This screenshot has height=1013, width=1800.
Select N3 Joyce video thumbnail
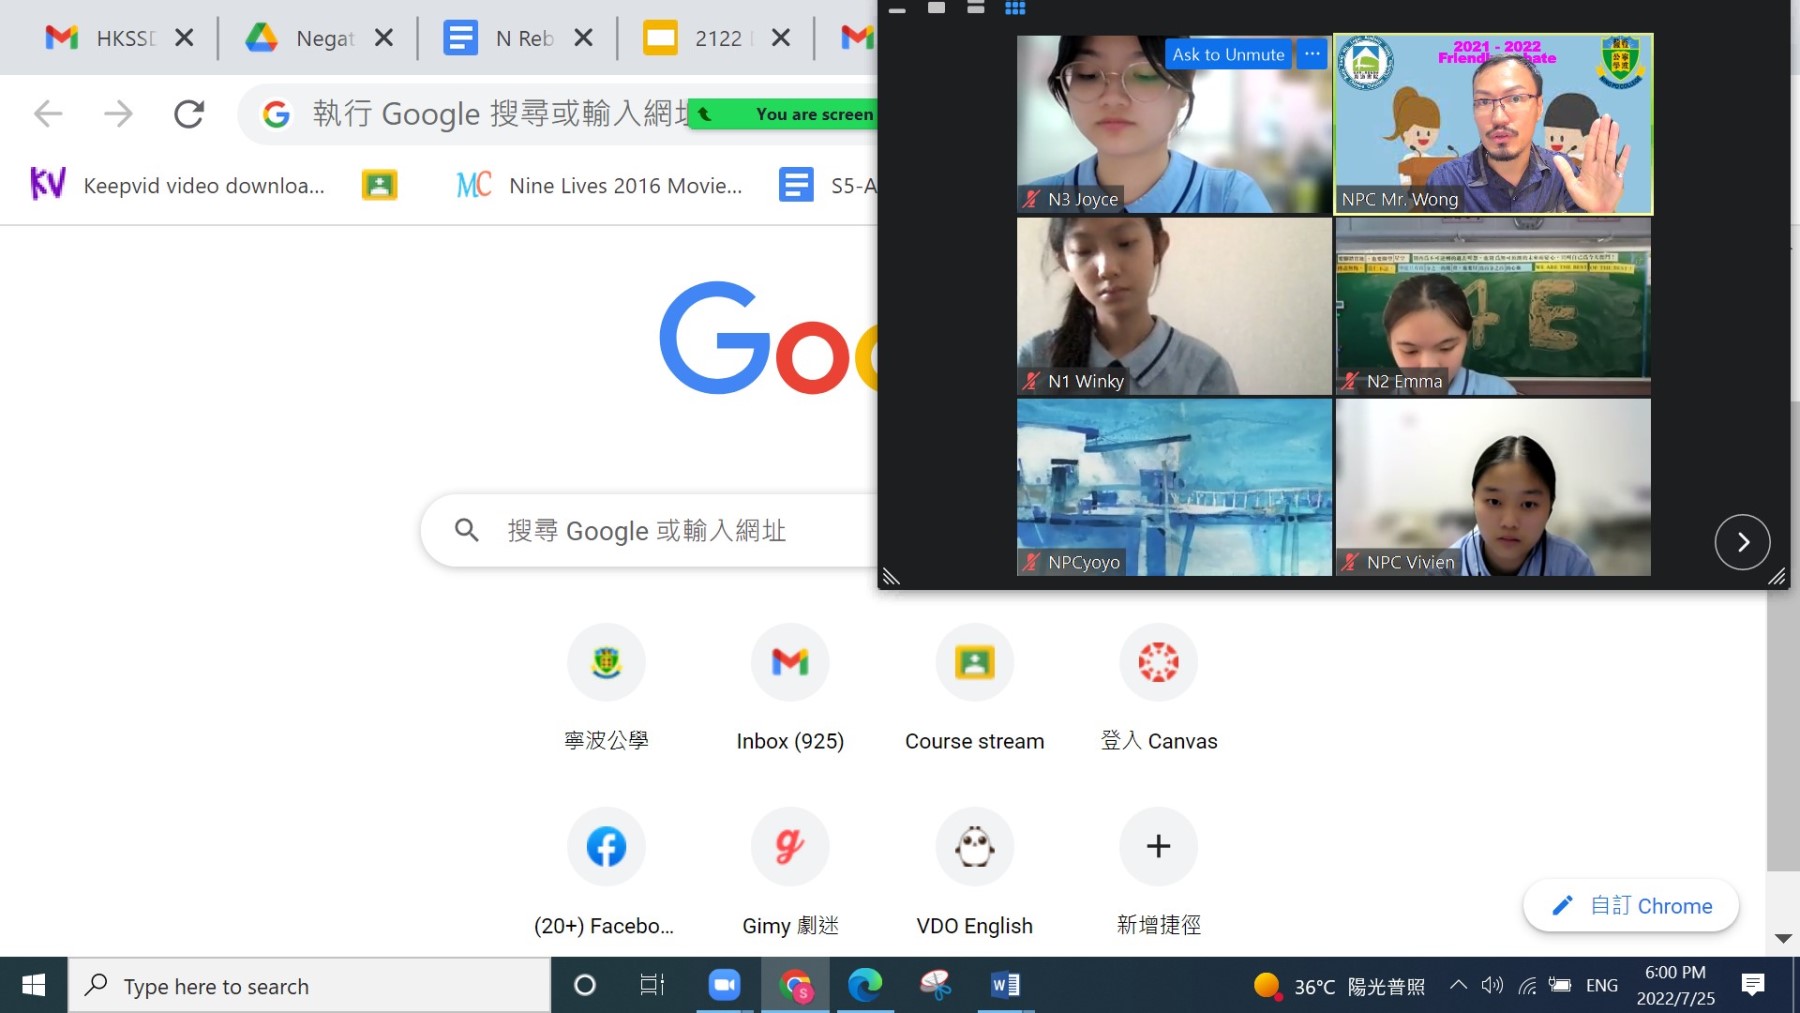coord(1174,124)
